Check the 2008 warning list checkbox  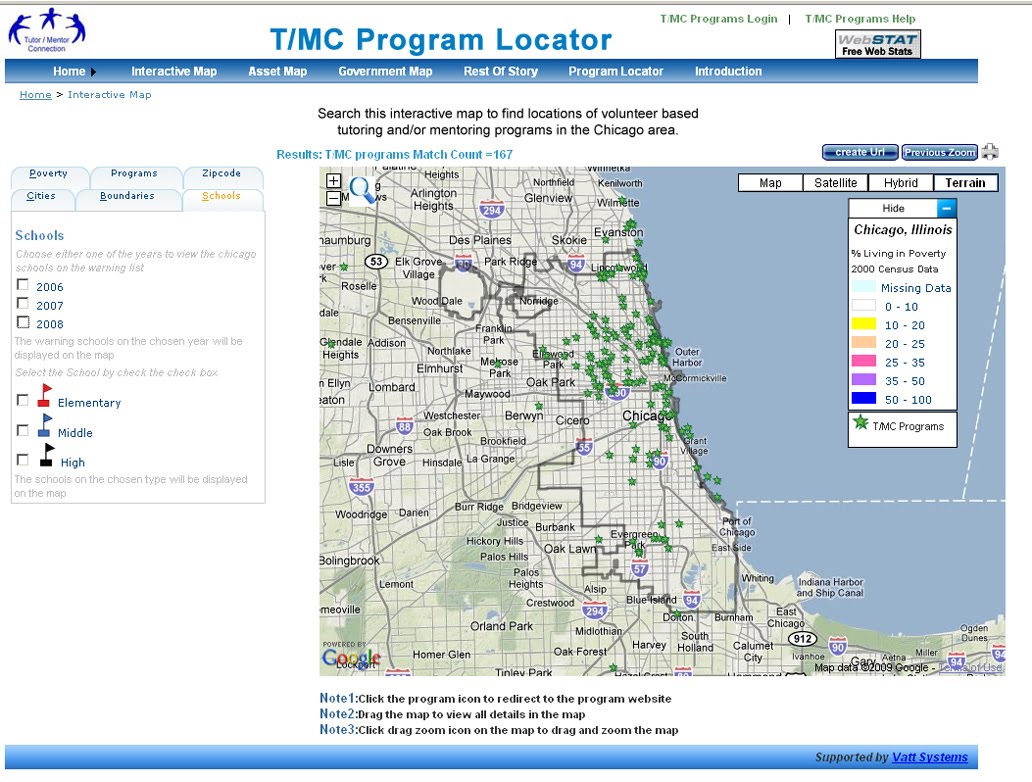pos(23,322)
